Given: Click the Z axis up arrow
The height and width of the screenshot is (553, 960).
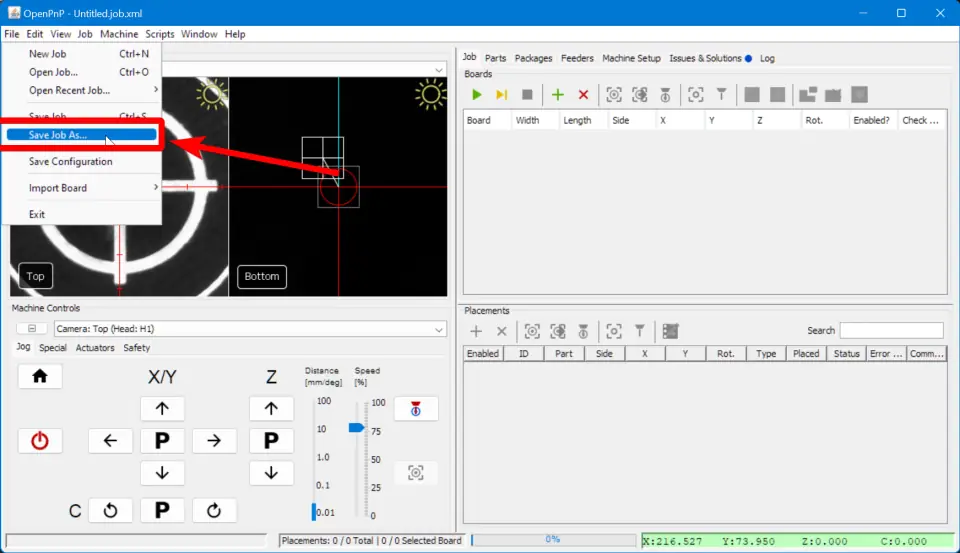Looking at the screenshot, I should (271, 408).
